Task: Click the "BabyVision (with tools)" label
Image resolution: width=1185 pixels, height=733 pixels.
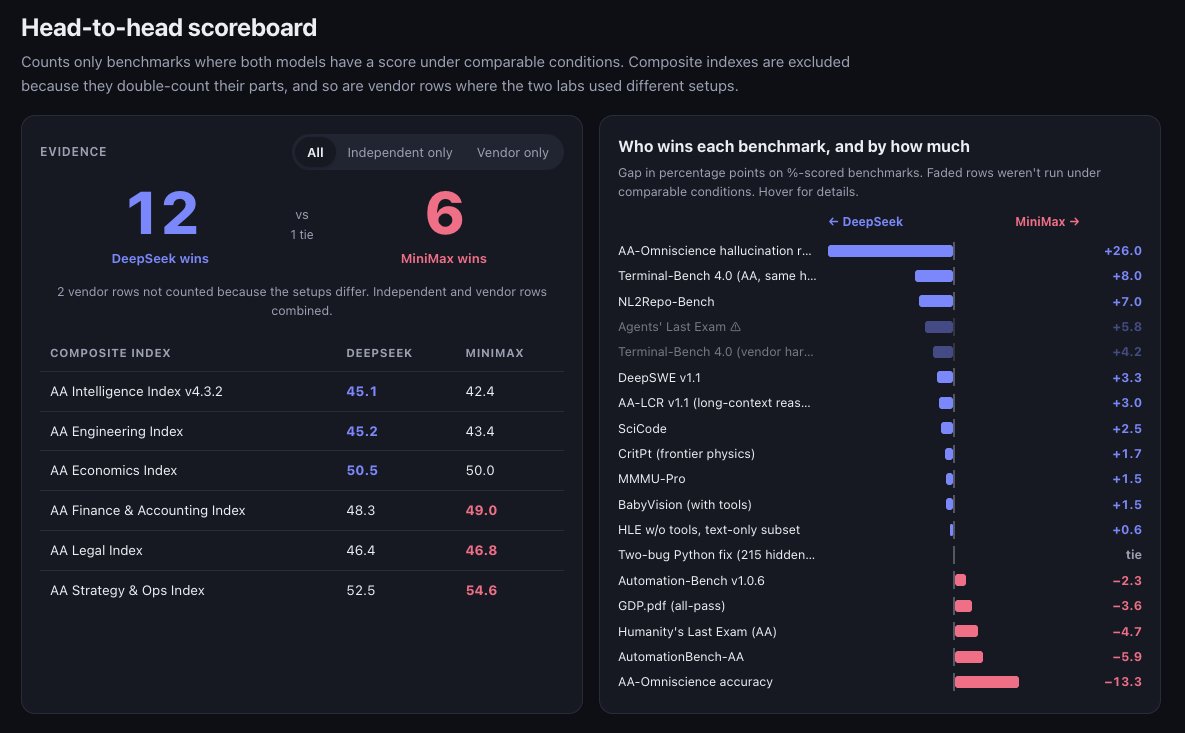Action: click(685, 505)
